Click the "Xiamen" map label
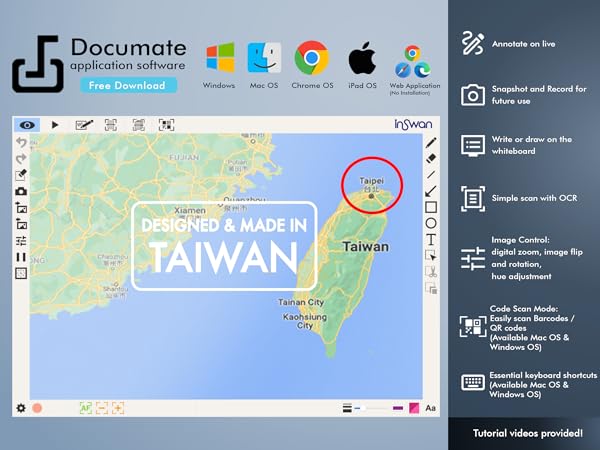 pos(190,210)
